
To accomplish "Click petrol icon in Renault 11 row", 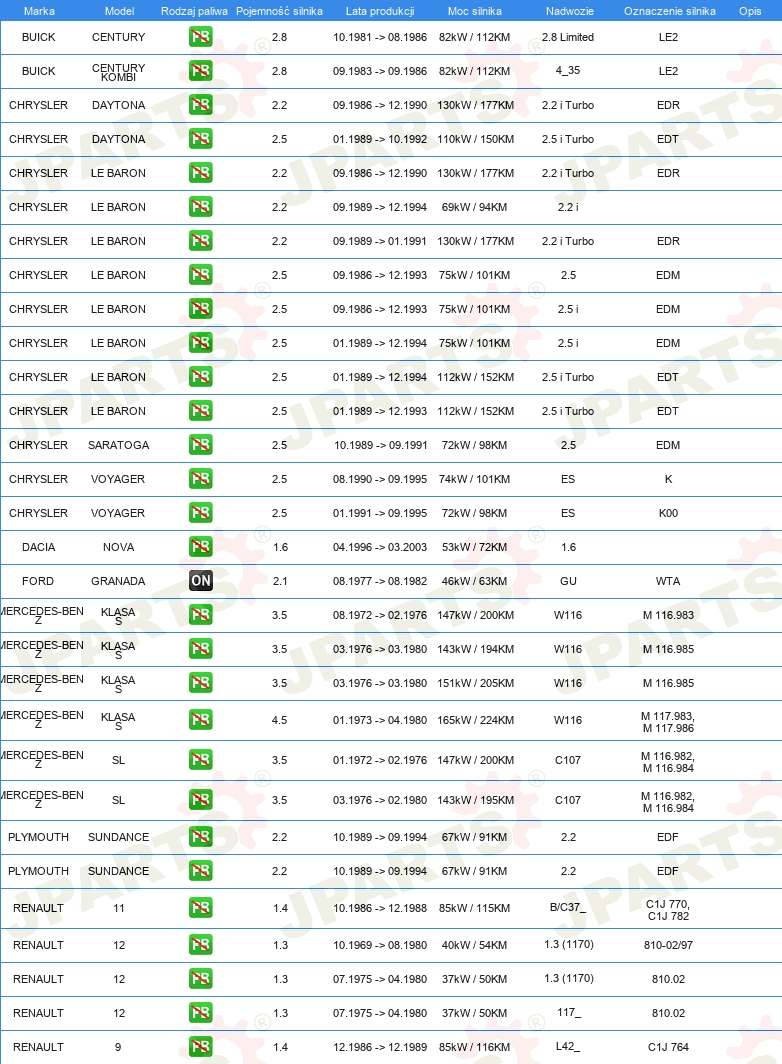I will [200, 907].
